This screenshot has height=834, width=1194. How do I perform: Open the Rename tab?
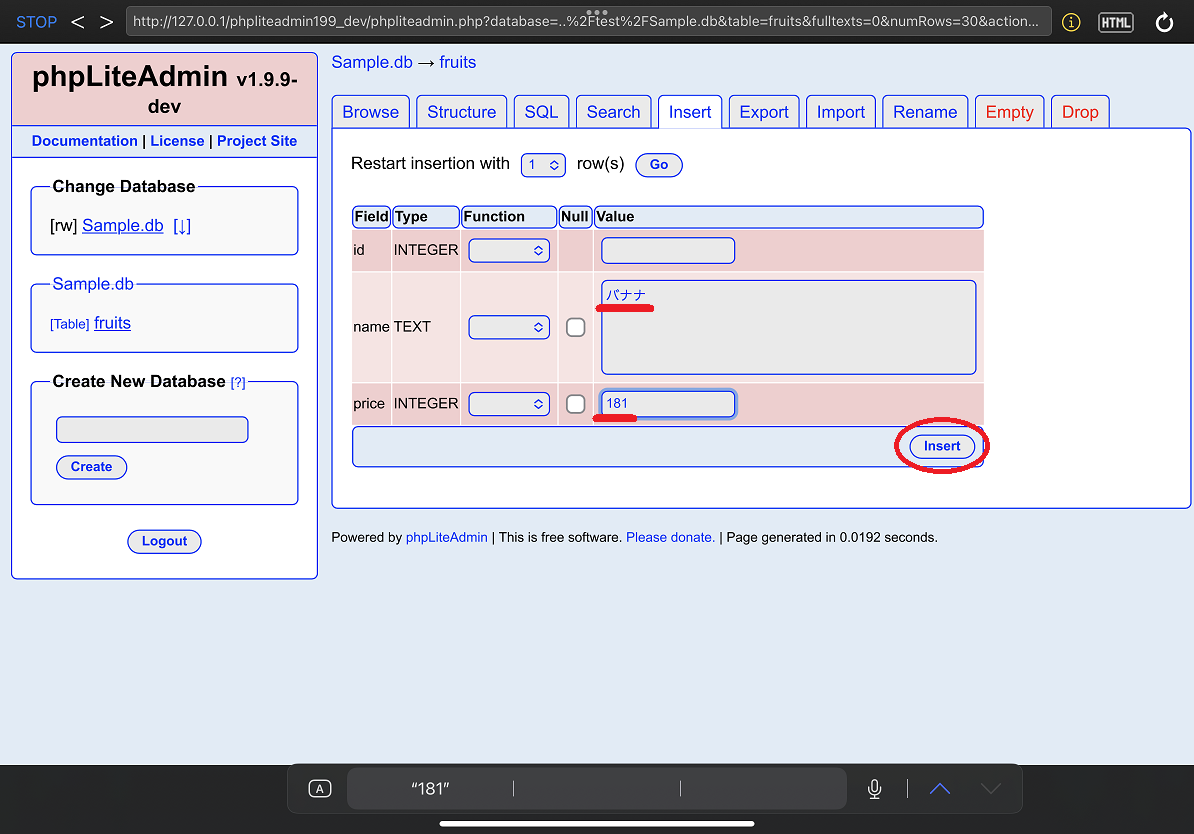(925, 112)
